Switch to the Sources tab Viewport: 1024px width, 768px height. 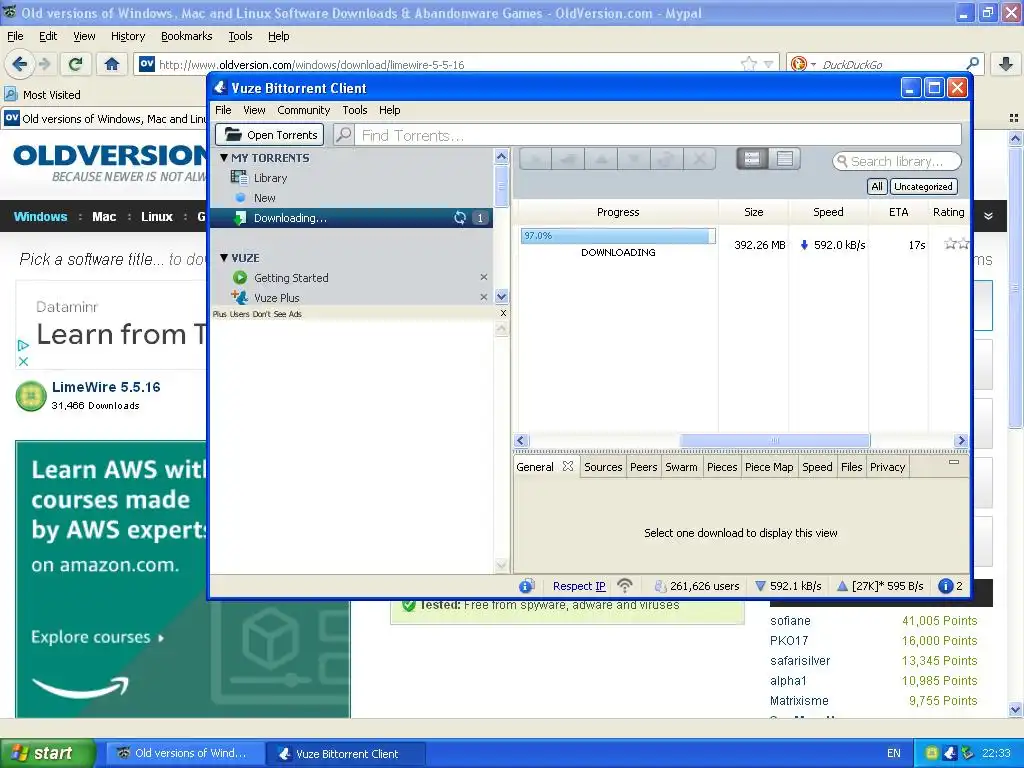(603, 467)
